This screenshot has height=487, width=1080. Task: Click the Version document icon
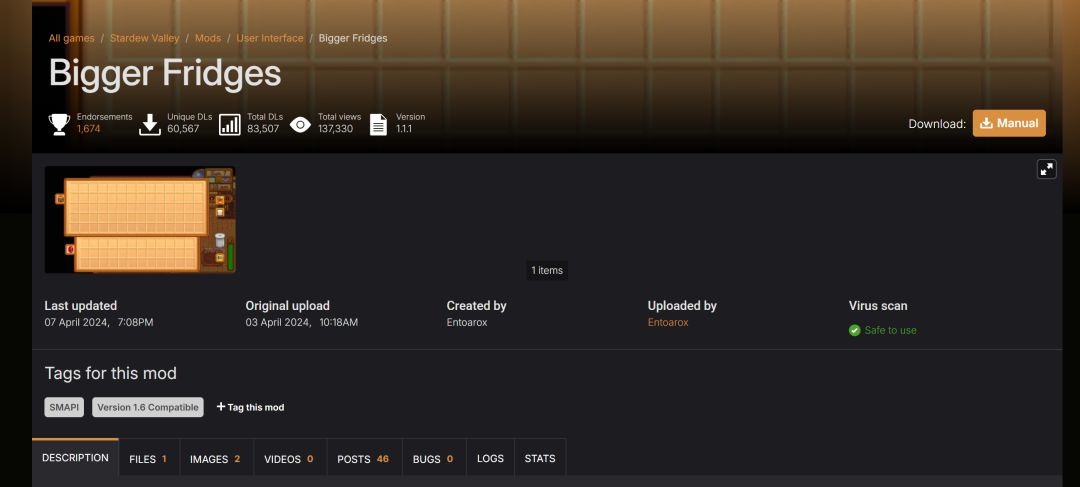click(378, 125)
